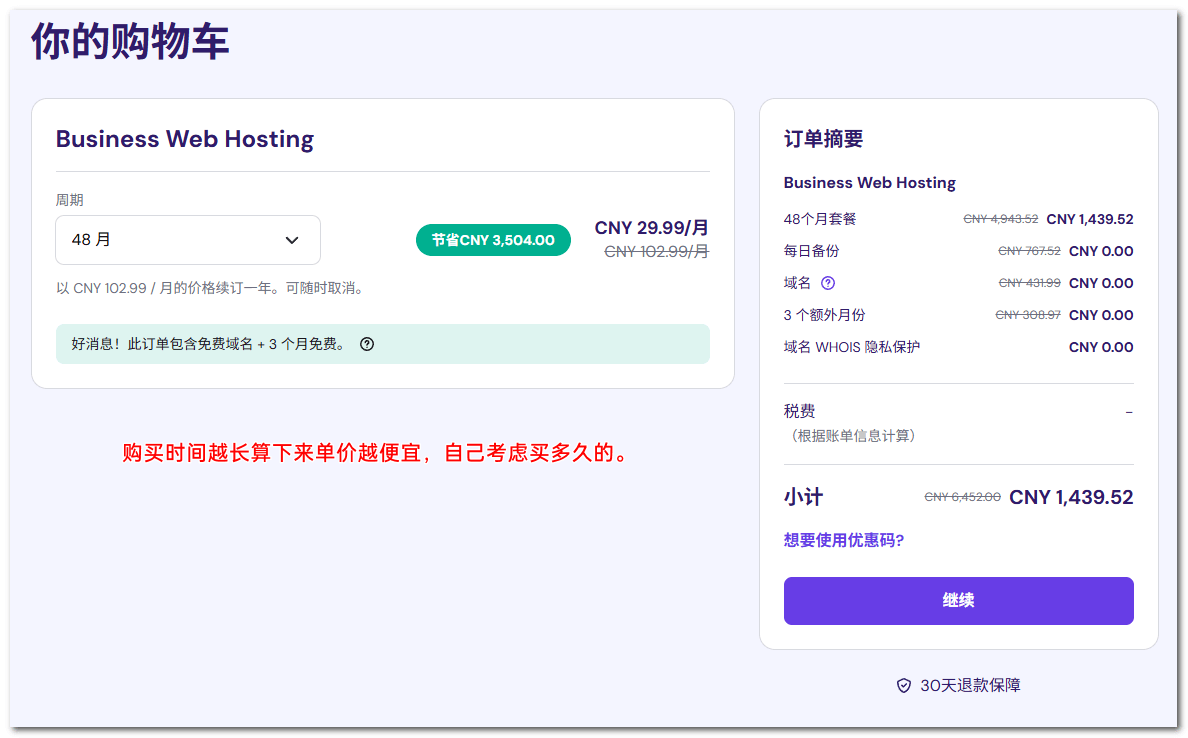This screenshot has width=1188, height=738.
Task: Click the 你的购物车 page title
Action: tap(130, 42)
